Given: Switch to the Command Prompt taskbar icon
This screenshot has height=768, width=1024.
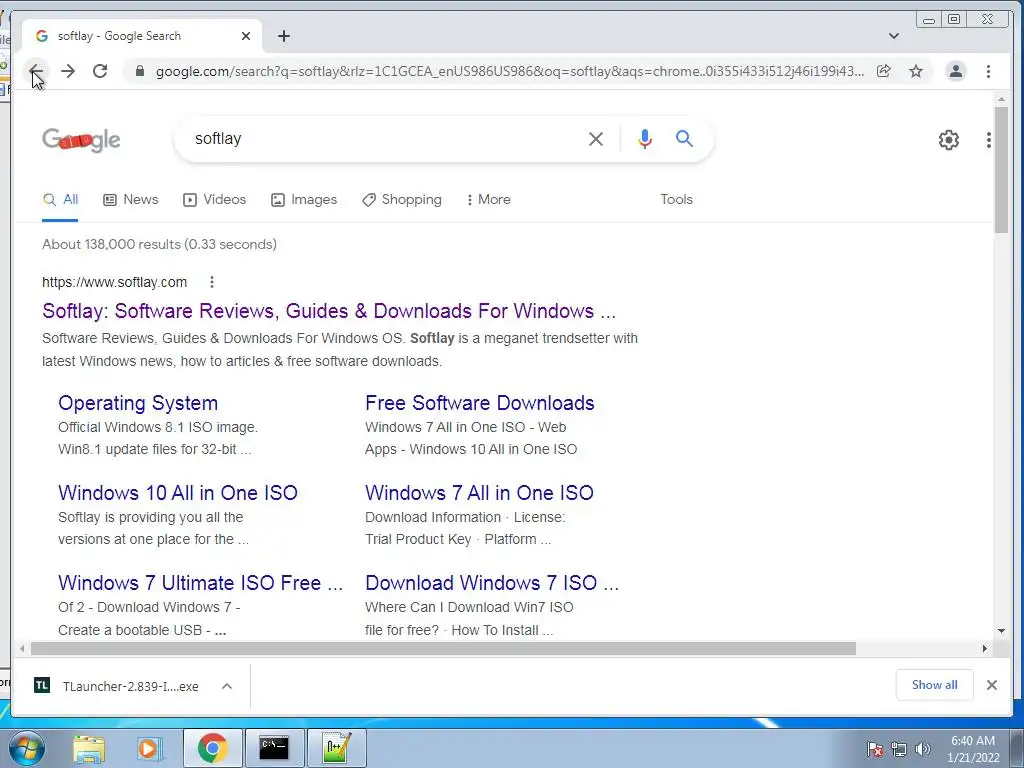Looking at the screenshot, I should (274, 748).
